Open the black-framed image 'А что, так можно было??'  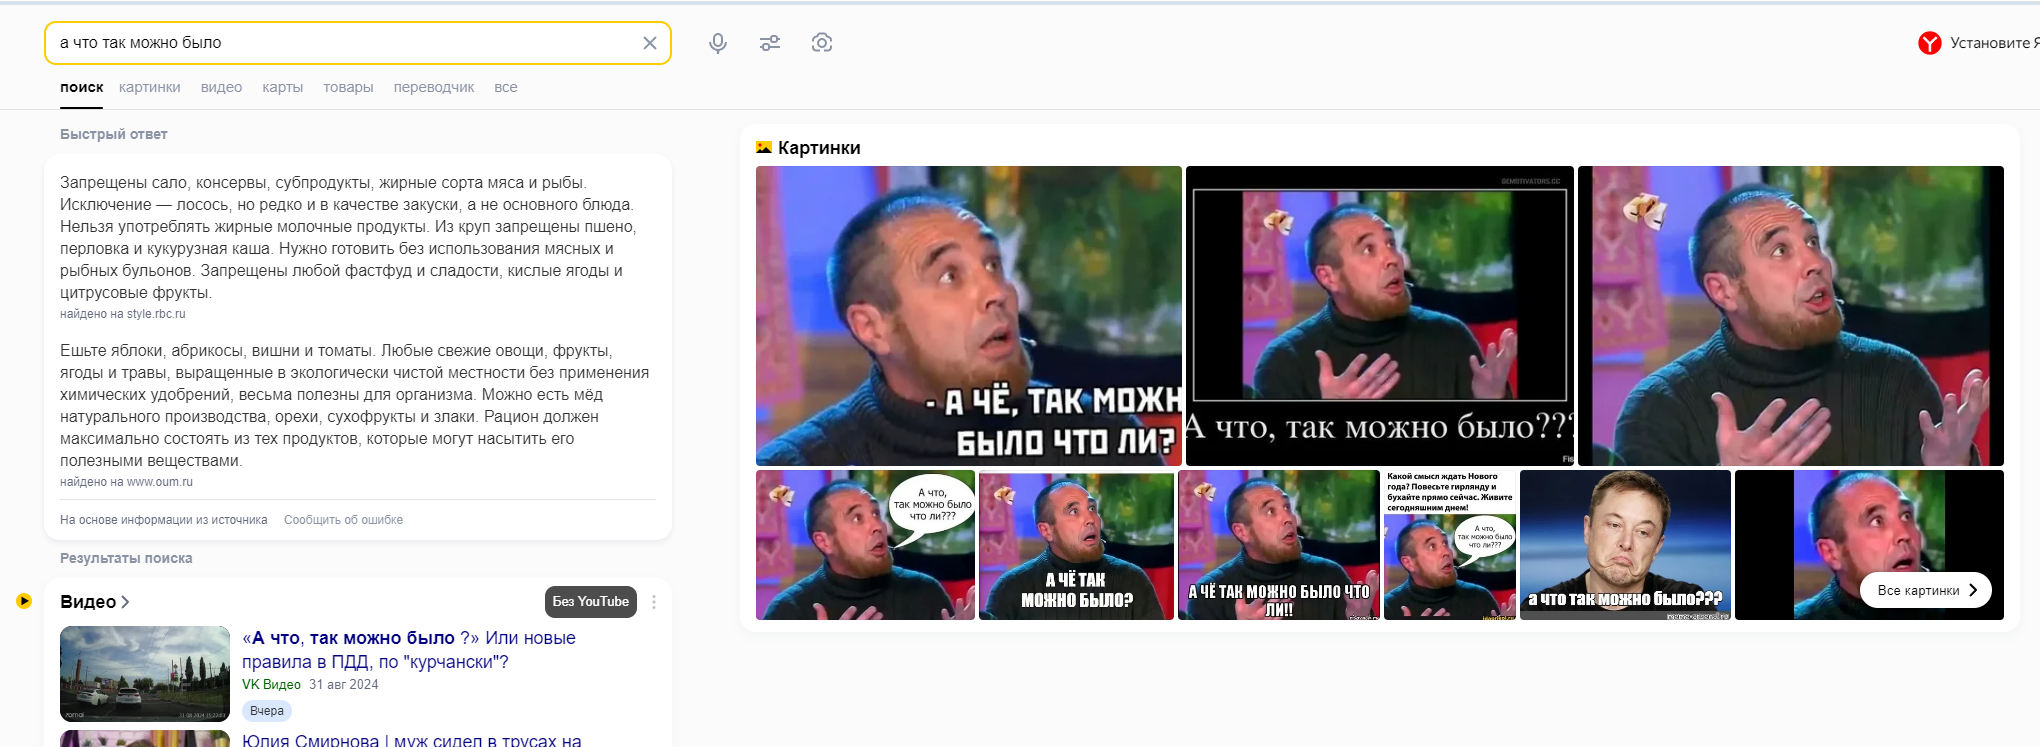pyautogui.click(x=1380, y=316)
